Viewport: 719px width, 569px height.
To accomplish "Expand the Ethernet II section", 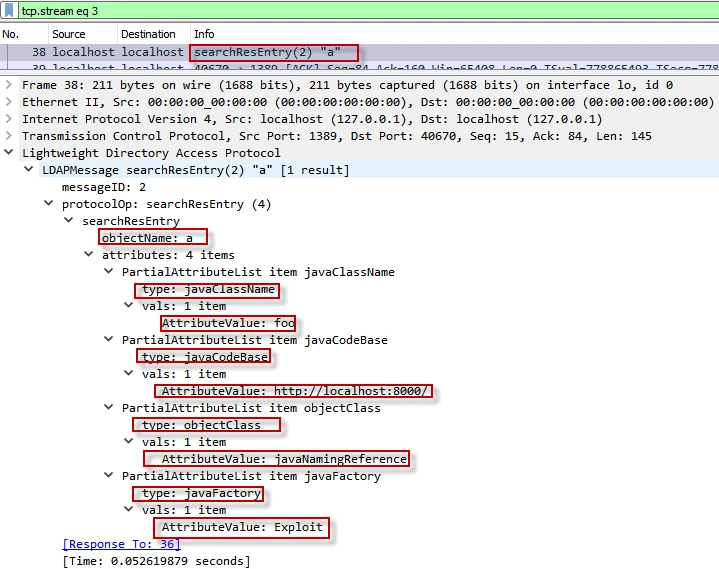I will (x=10, y=103).
